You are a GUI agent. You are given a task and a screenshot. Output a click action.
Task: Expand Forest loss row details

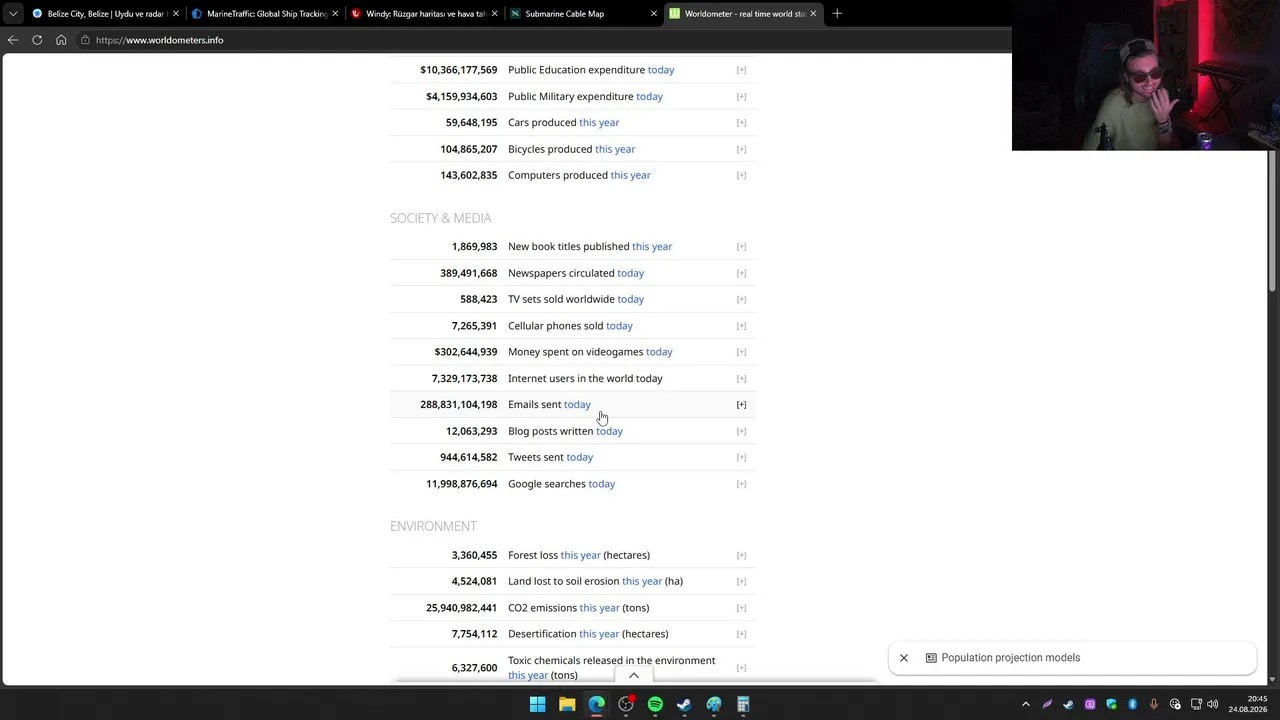(741, 555)
